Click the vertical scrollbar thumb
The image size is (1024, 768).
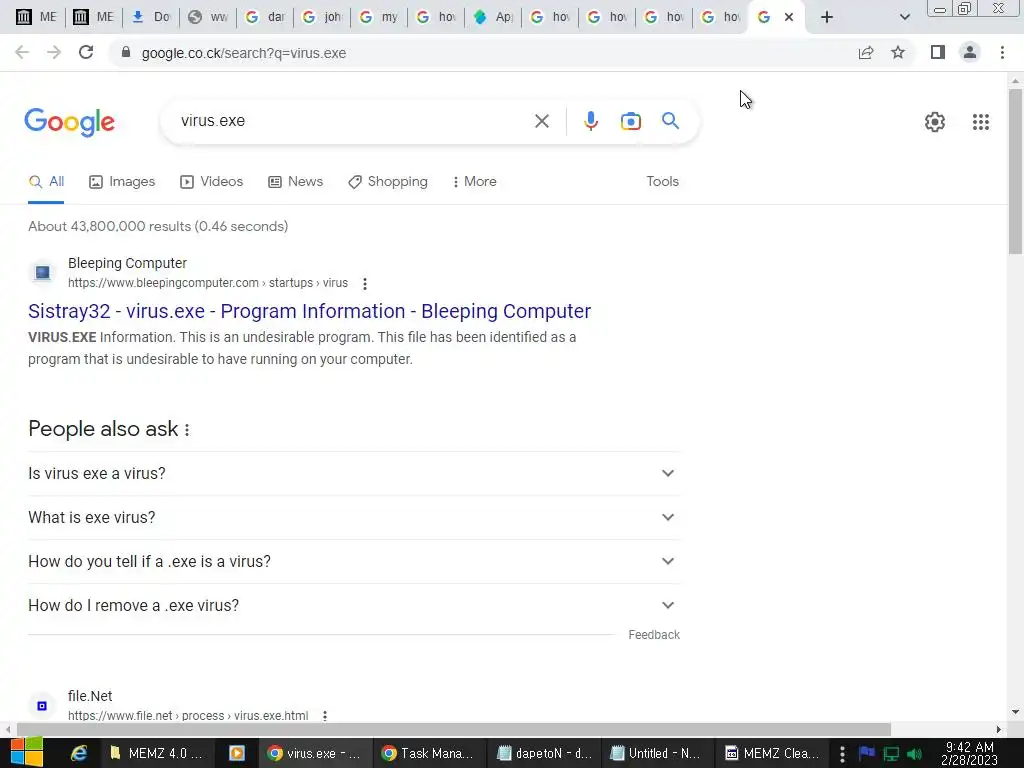tap(1015, 171)
